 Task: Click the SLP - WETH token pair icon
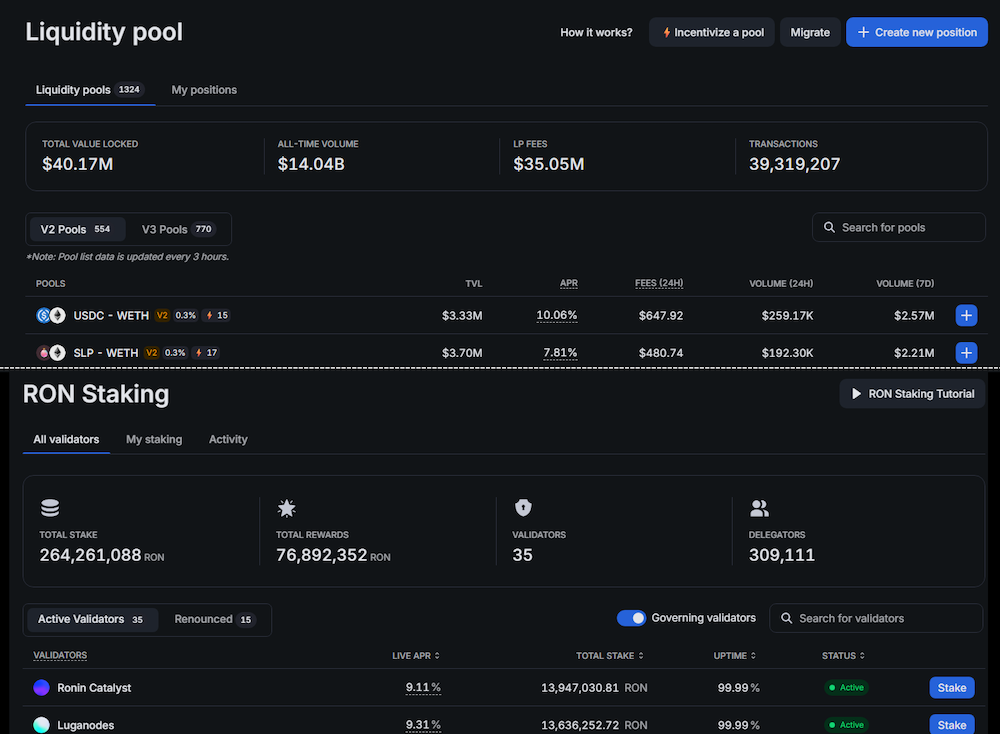[x=51, y=353]
